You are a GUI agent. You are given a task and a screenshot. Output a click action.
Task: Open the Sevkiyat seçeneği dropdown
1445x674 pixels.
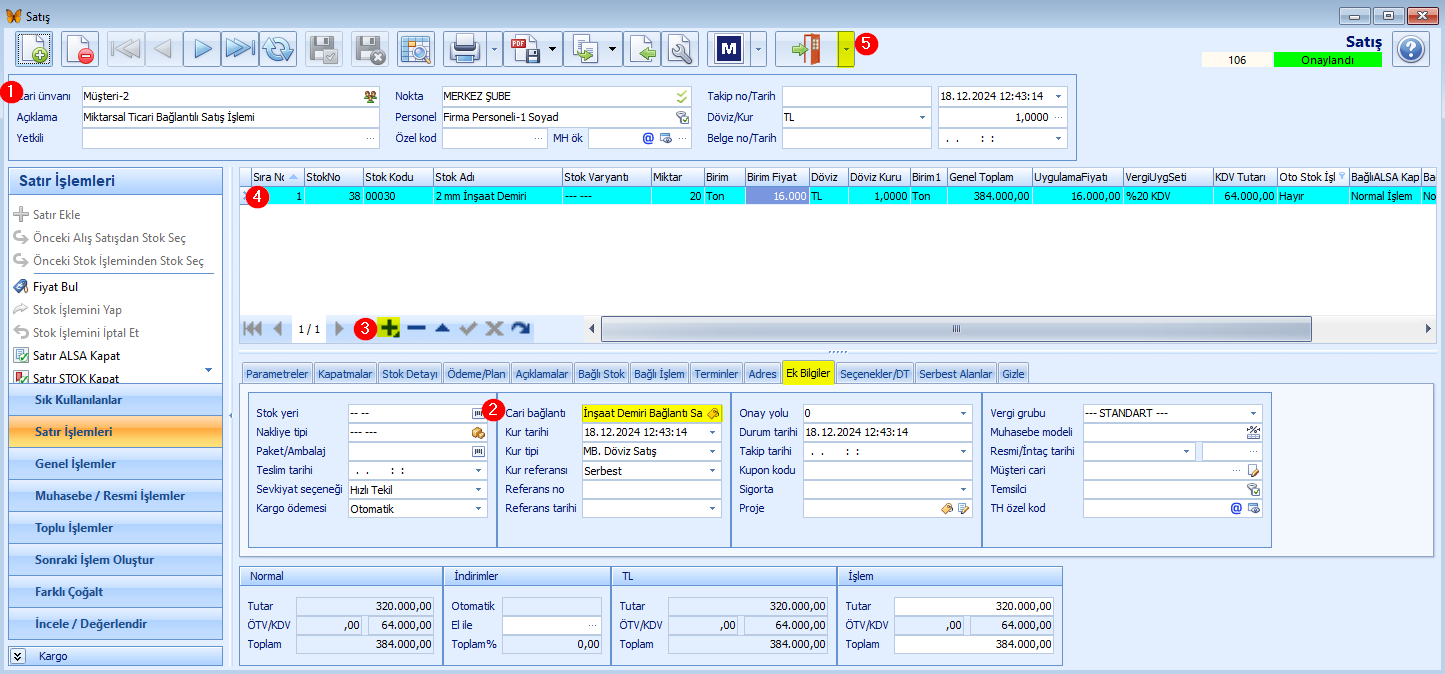point(478,489)
